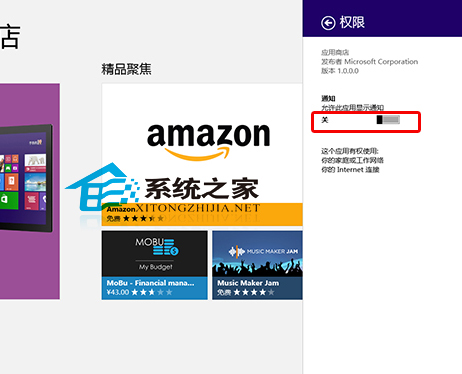Click the Music Maker Jam star rating
462x374 pixels.
click(x=254, y=292)
